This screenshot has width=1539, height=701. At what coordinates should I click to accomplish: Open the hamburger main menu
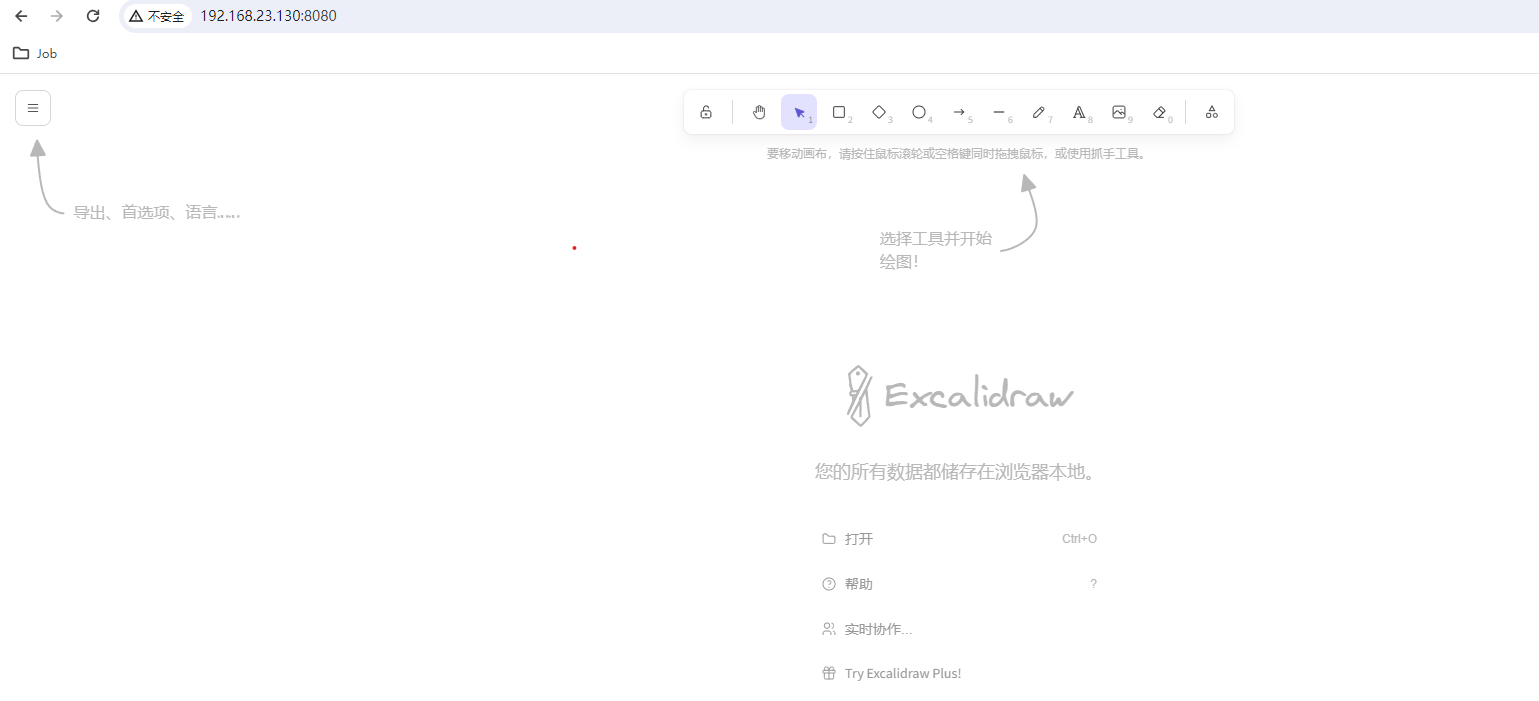coord(32,107)
